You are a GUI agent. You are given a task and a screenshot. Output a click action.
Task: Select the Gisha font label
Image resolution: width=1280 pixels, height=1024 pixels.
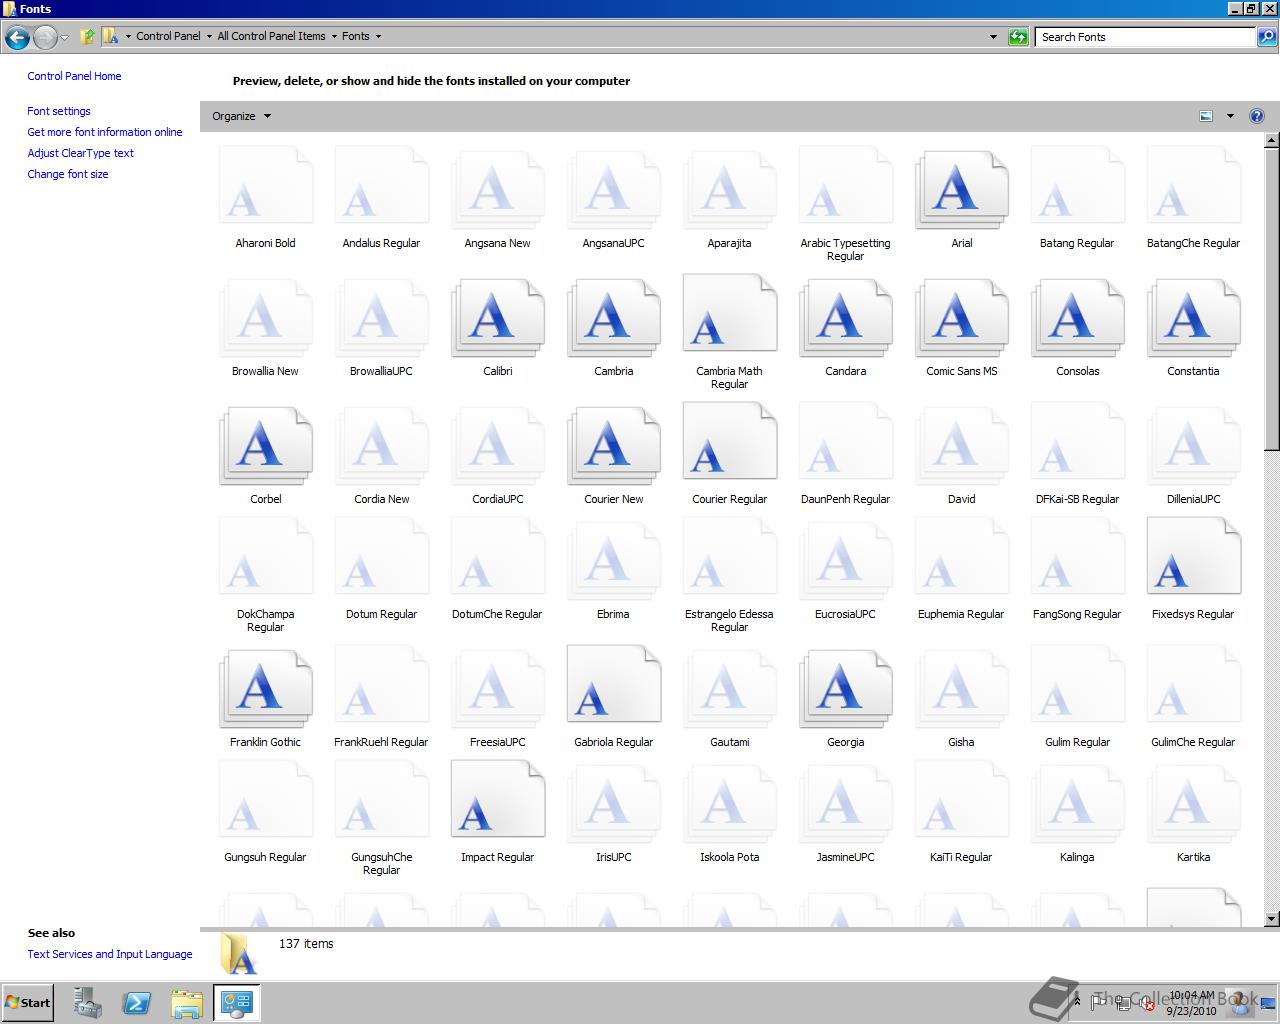click(x=961, y=742)
